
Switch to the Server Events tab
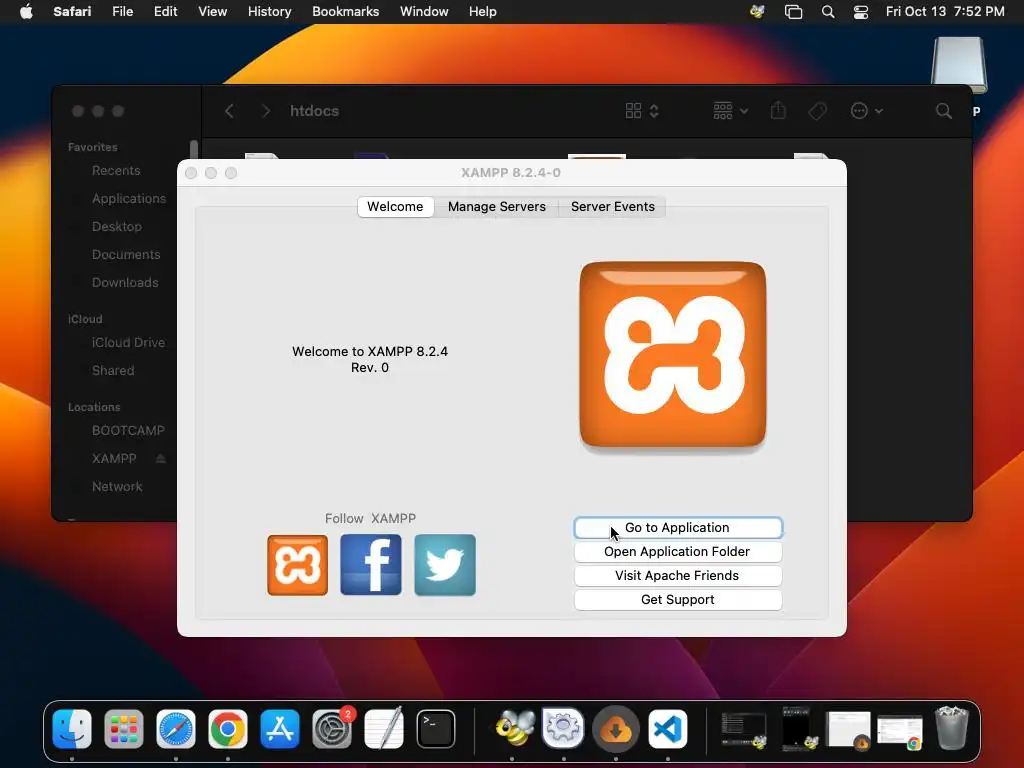(x=613, y=206)
